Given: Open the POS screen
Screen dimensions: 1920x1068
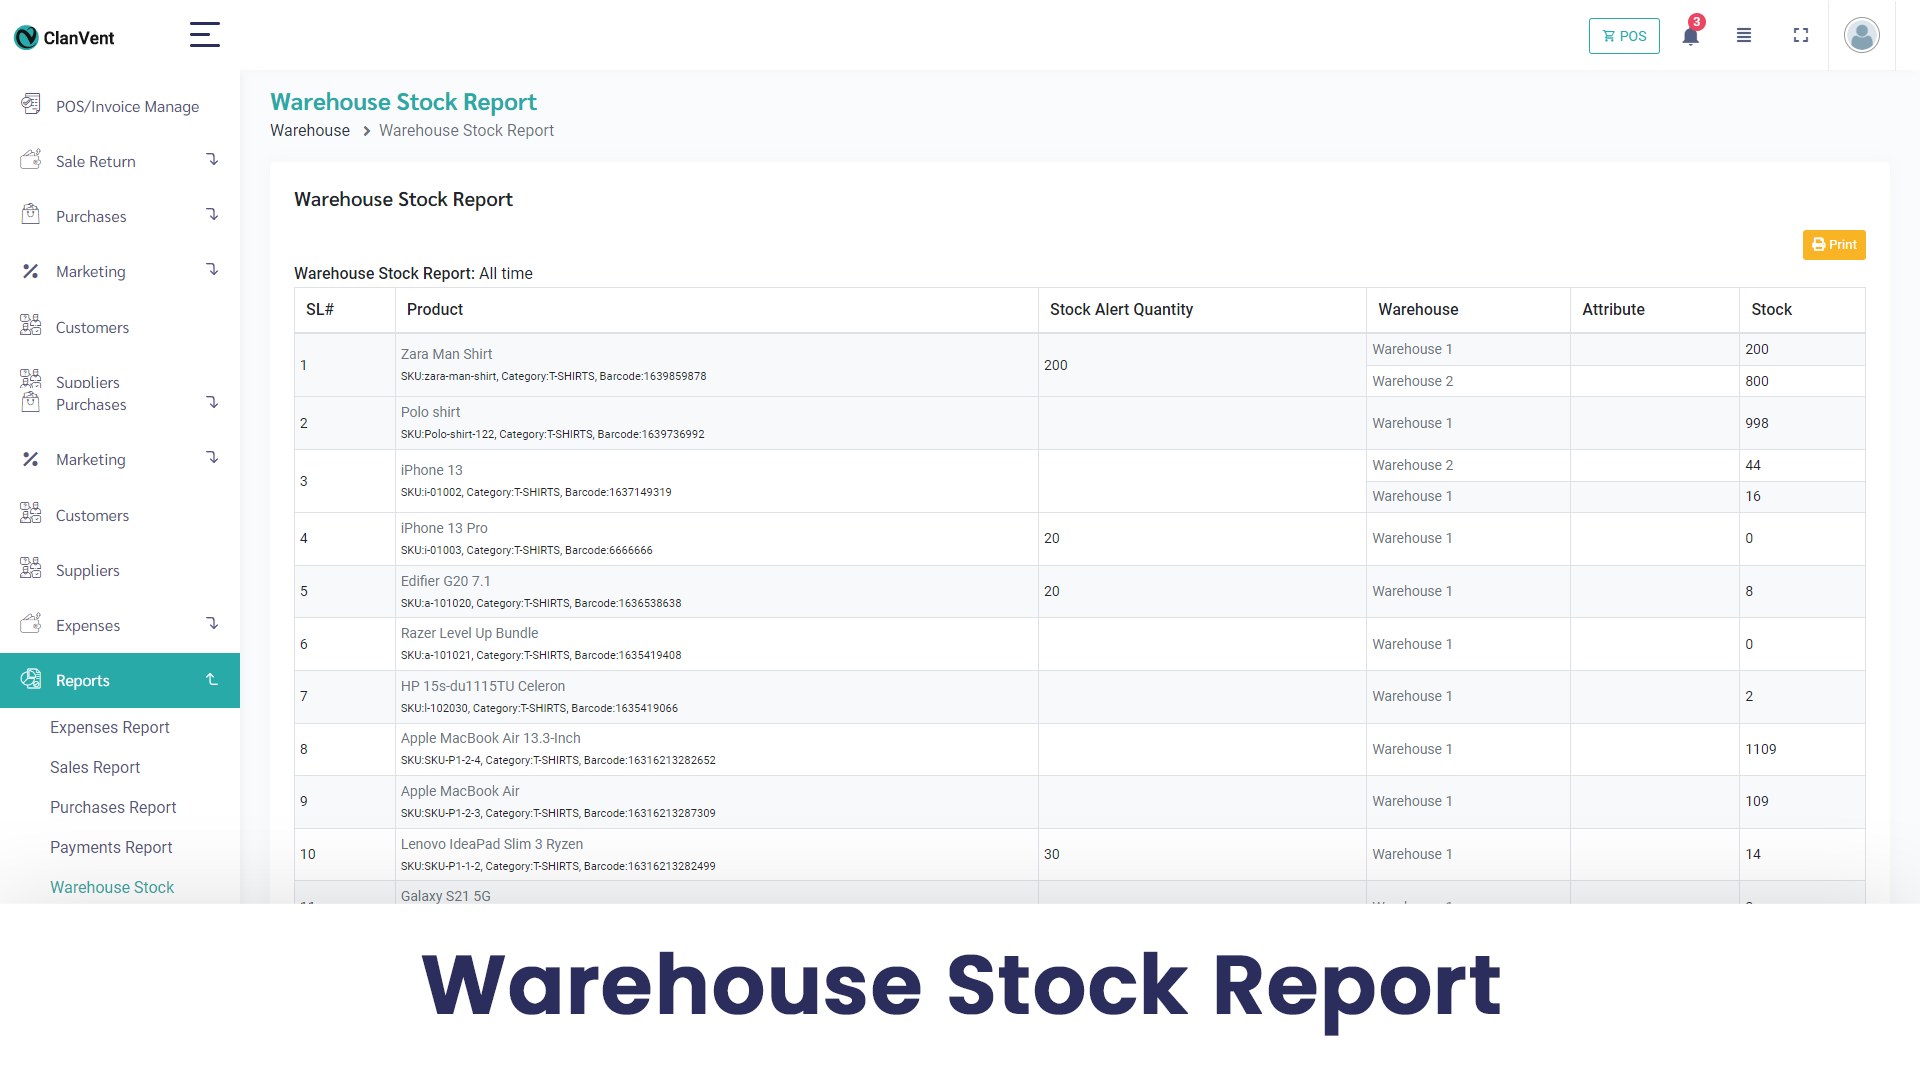Looking at the screenshot, I should (x=1624, y=35).
